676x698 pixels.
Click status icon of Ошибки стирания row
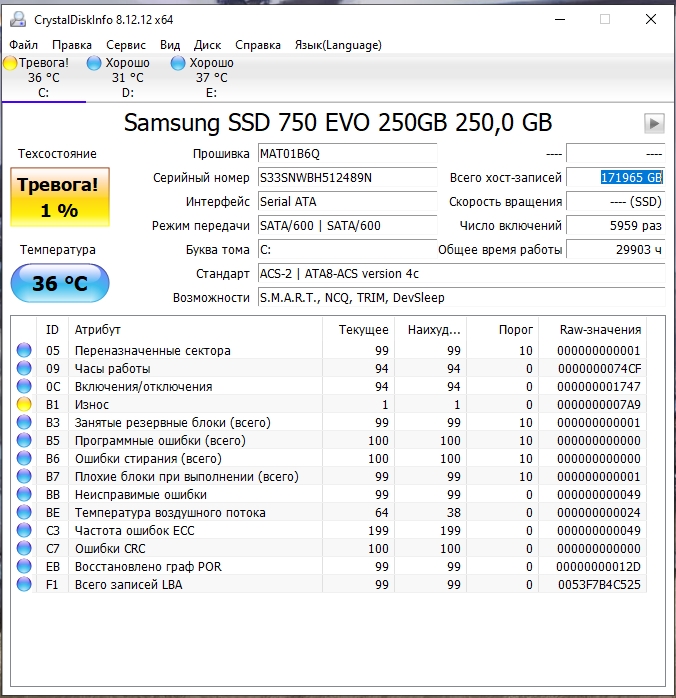click(x=24, y=459)
